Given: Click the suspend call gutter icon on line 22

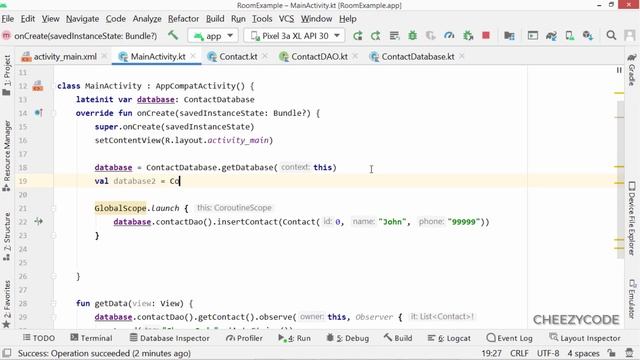Looking at the screenshot, I should point(38,222).
